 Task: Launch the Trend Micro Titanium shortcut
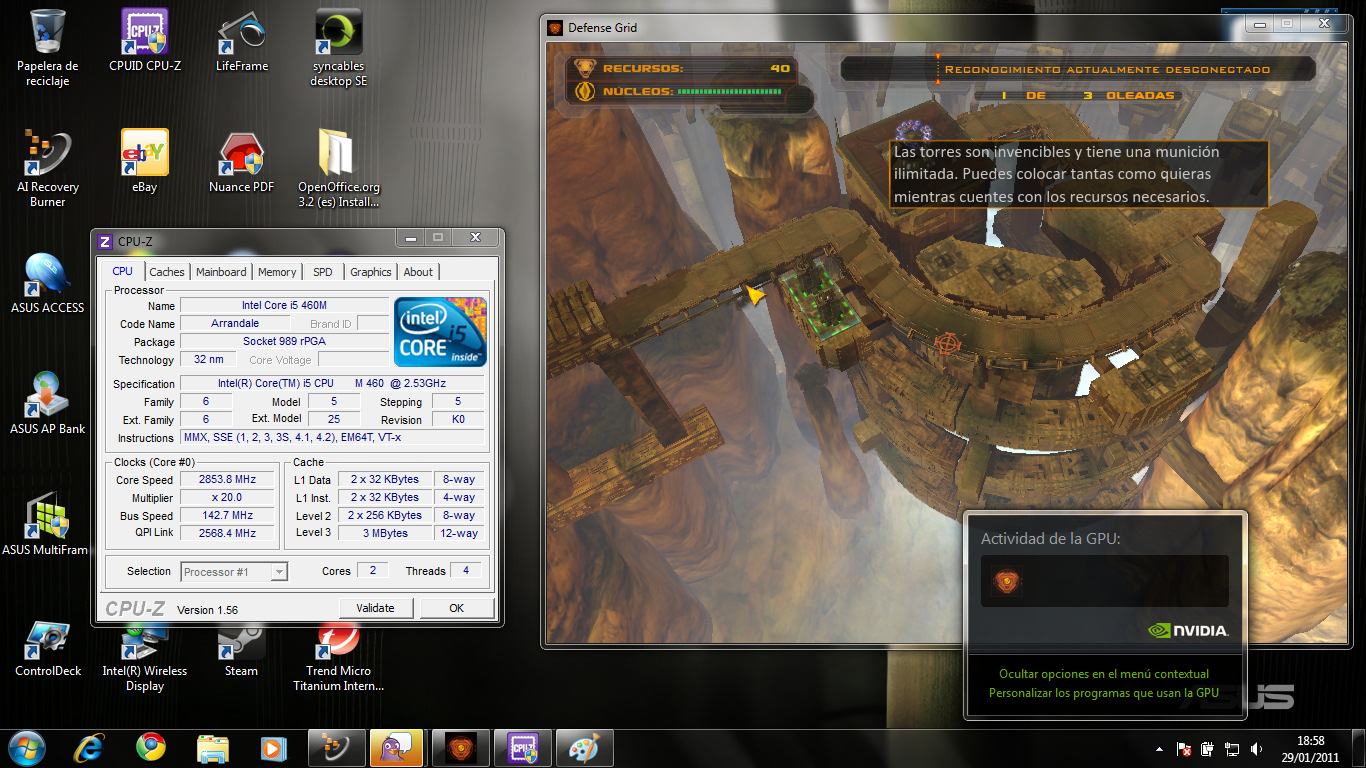point(338,645)
